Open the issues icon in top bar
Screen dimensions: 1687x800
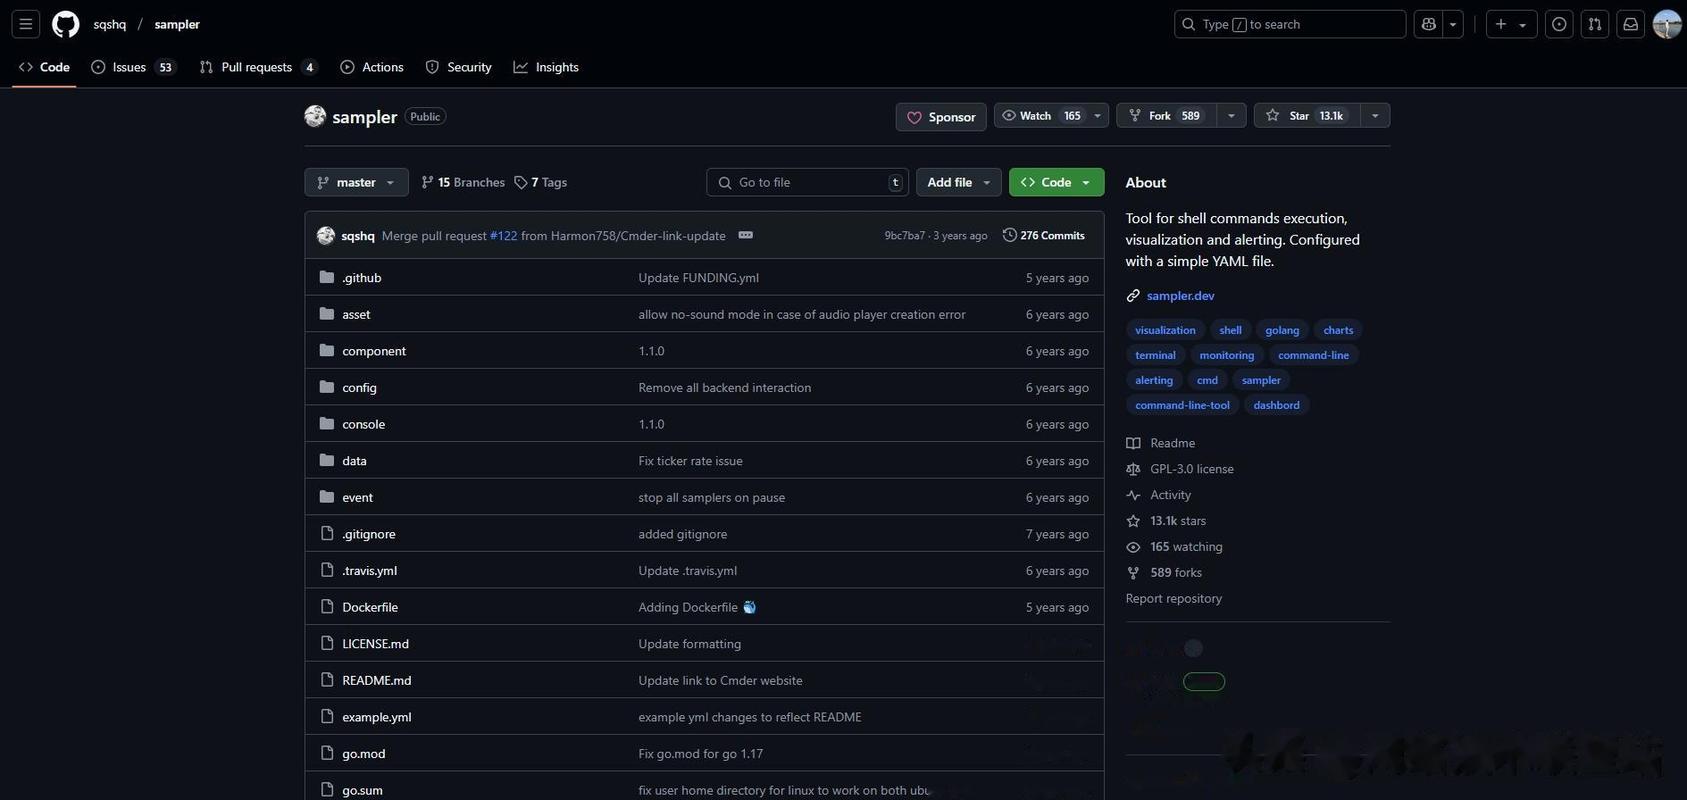coord(1559,24)
